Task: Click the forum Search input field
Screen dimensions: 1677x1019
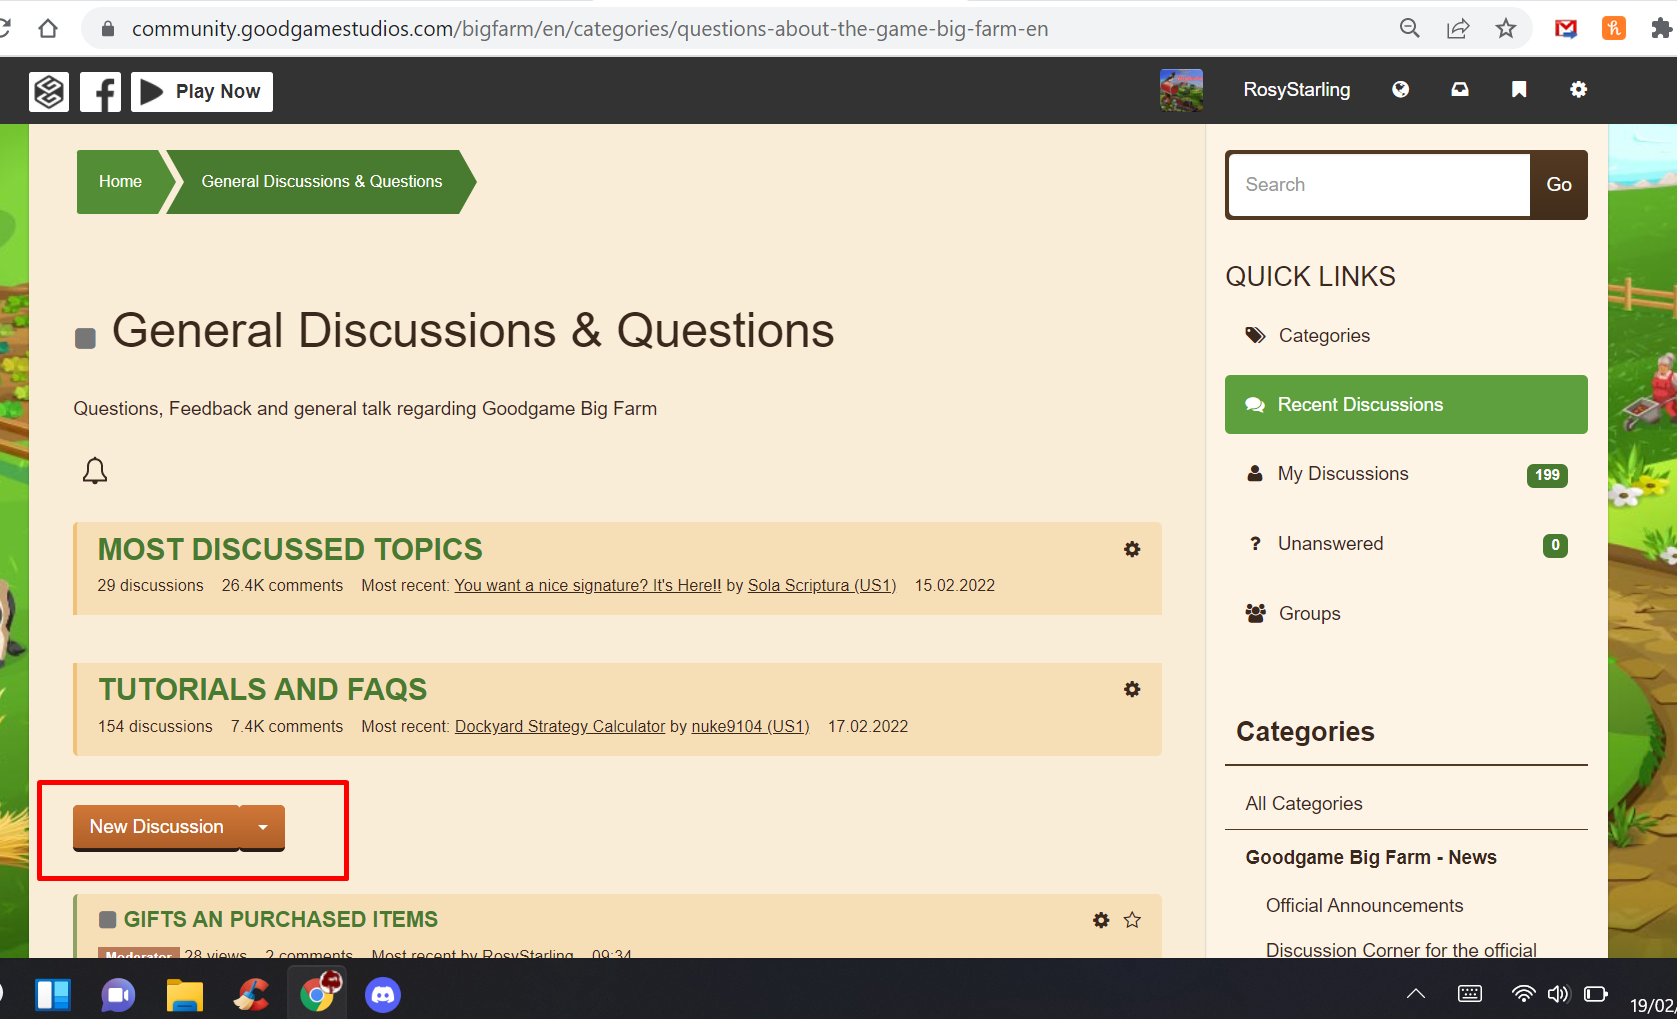Action: [1379, 185]
